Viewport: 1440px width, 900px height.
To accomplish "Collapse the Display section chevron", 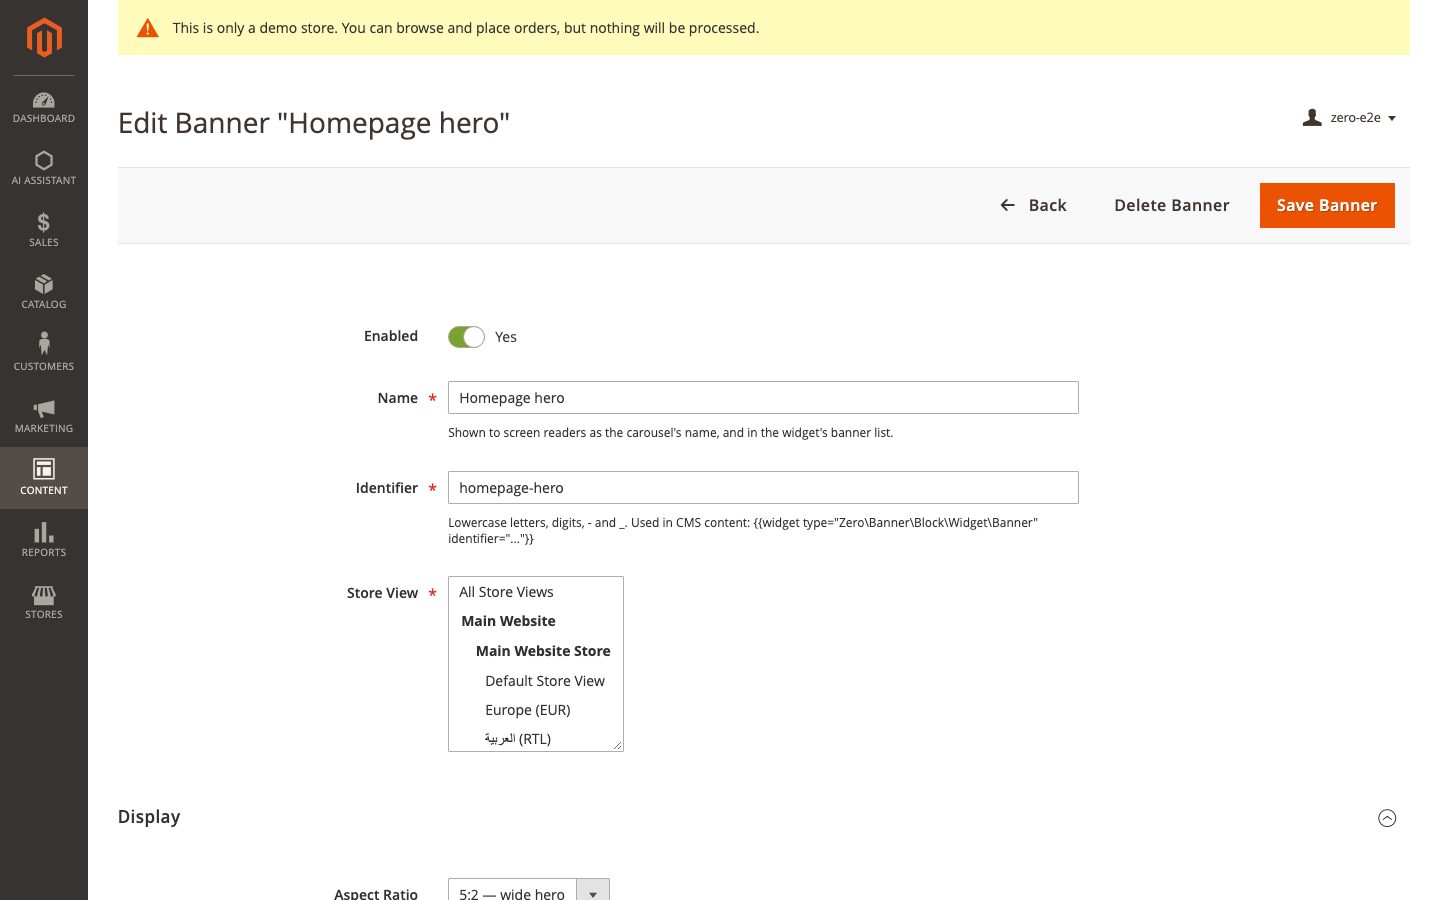I will (1387, 818).
